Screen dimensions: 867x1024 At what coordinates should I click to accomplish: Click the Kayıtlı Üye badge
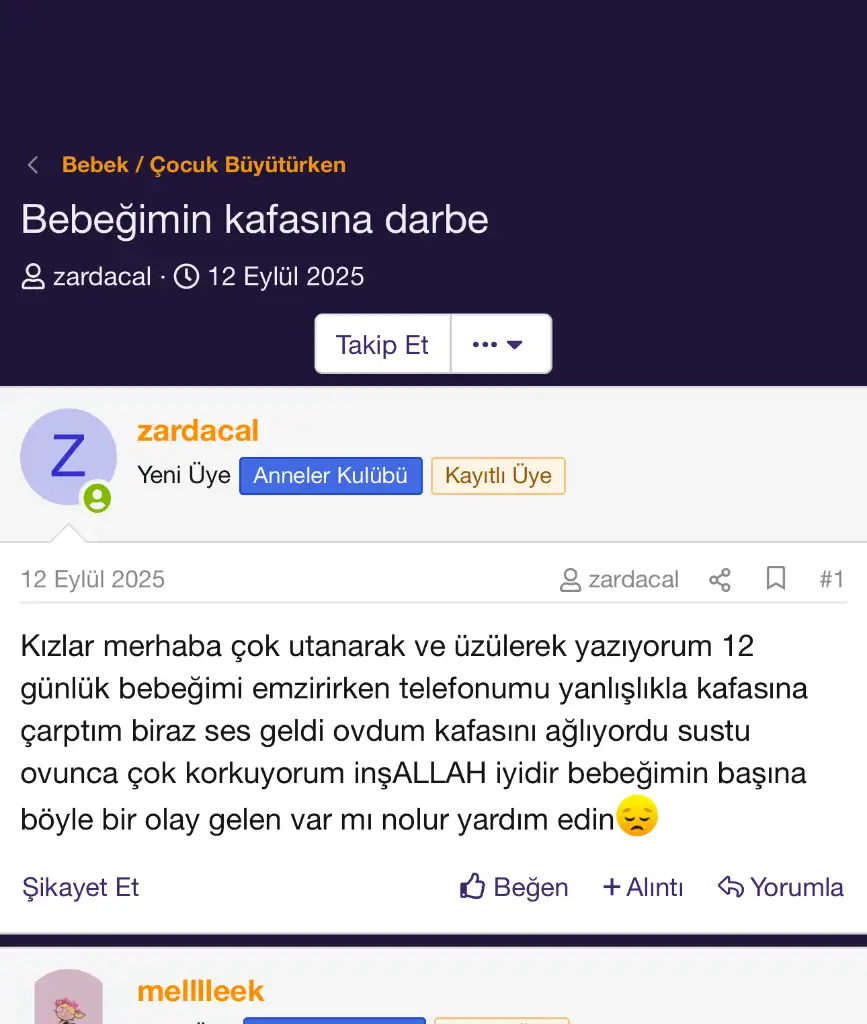pos(498,476)
